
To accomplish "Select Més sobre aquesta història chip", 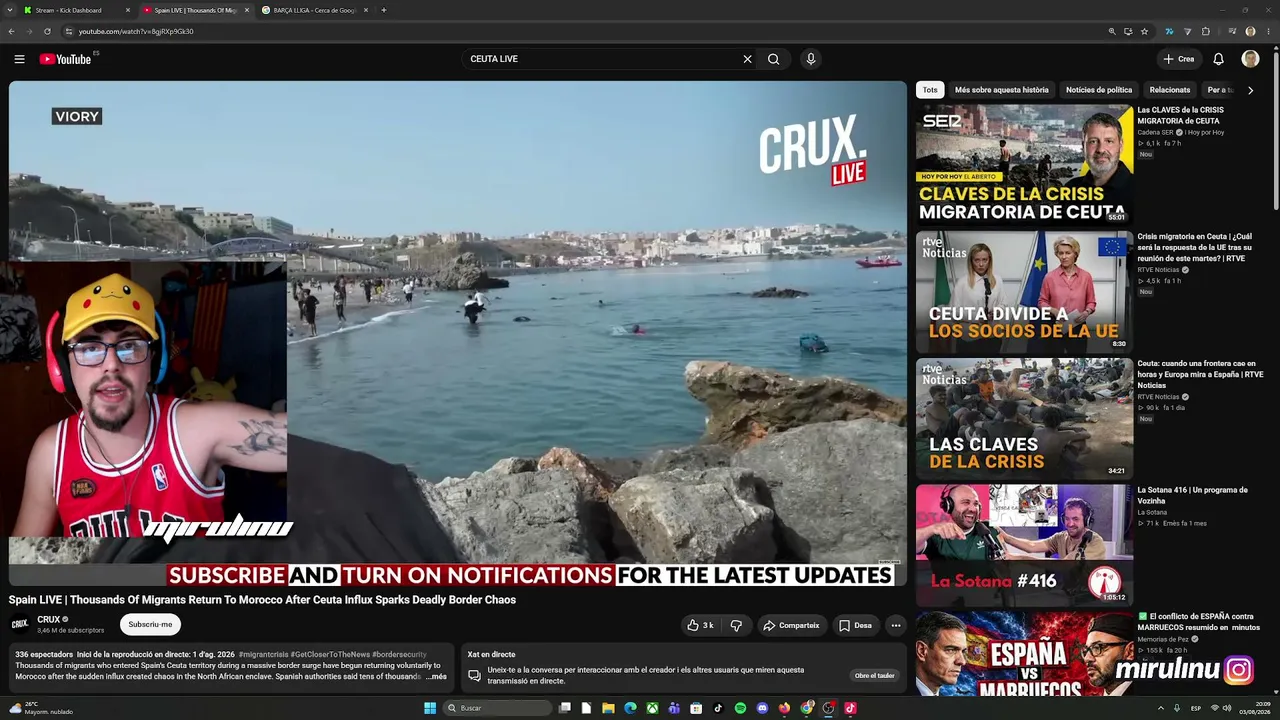I will 1002,90.
